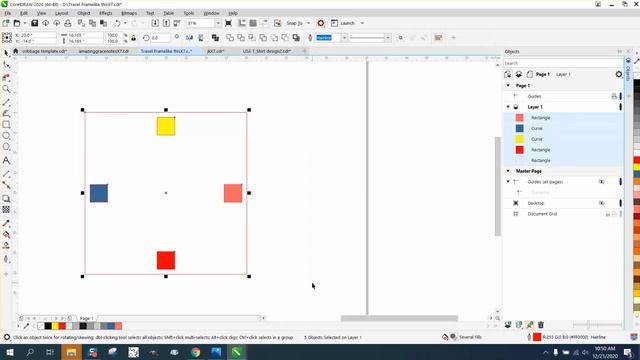Open the Object menu
The height and width of the screenshot is (360, 640).
(x=84, y=13)
